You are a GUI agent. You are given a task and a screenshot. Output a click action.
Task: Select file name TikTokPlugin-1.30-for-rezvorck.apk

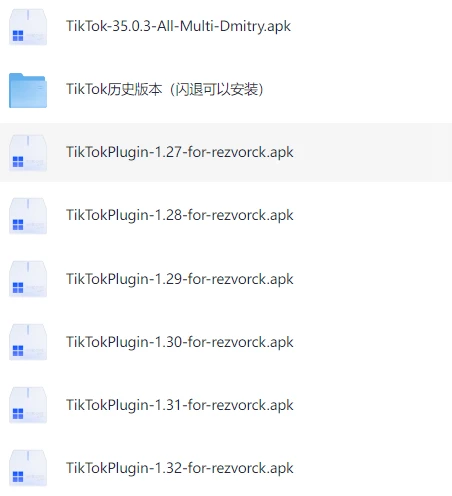click(180, 342)
